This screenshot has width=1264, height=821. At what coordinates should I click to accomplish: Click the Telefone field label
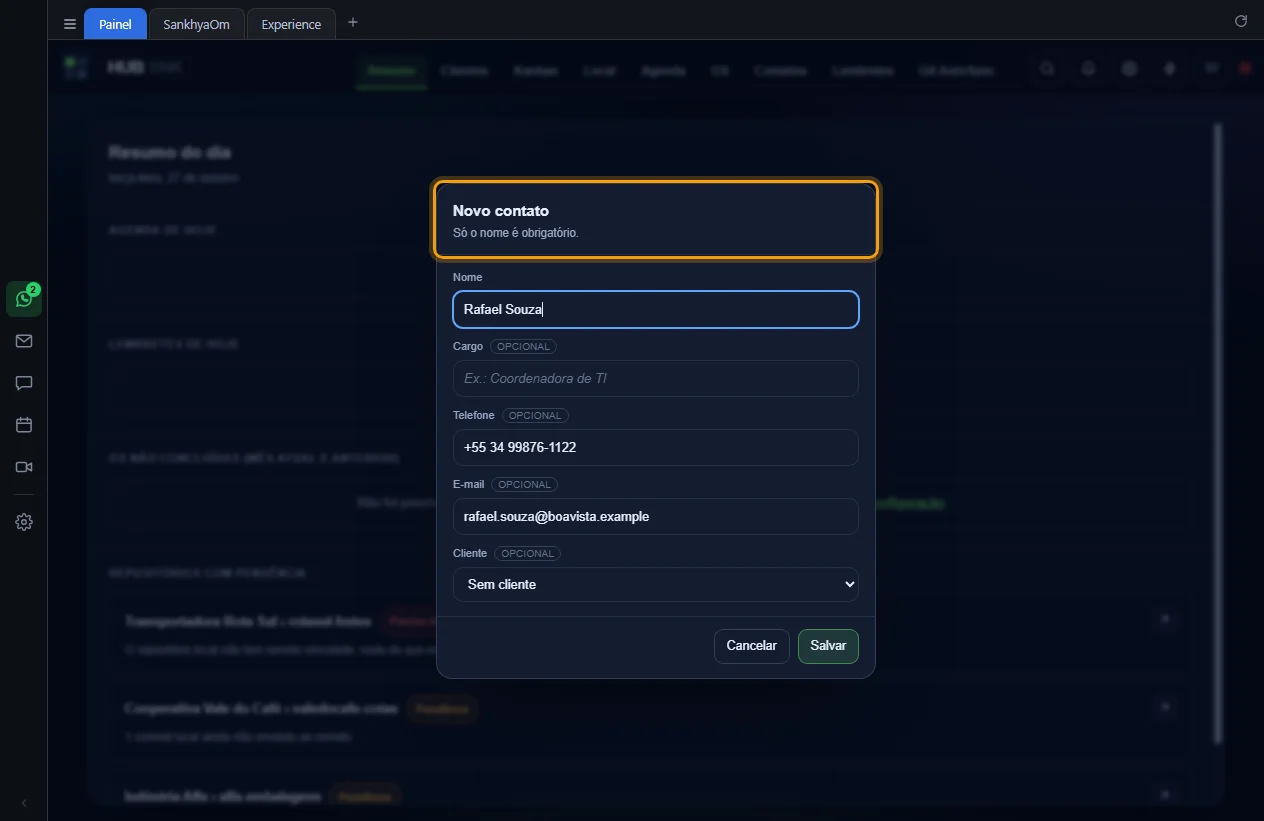point(474,415)
